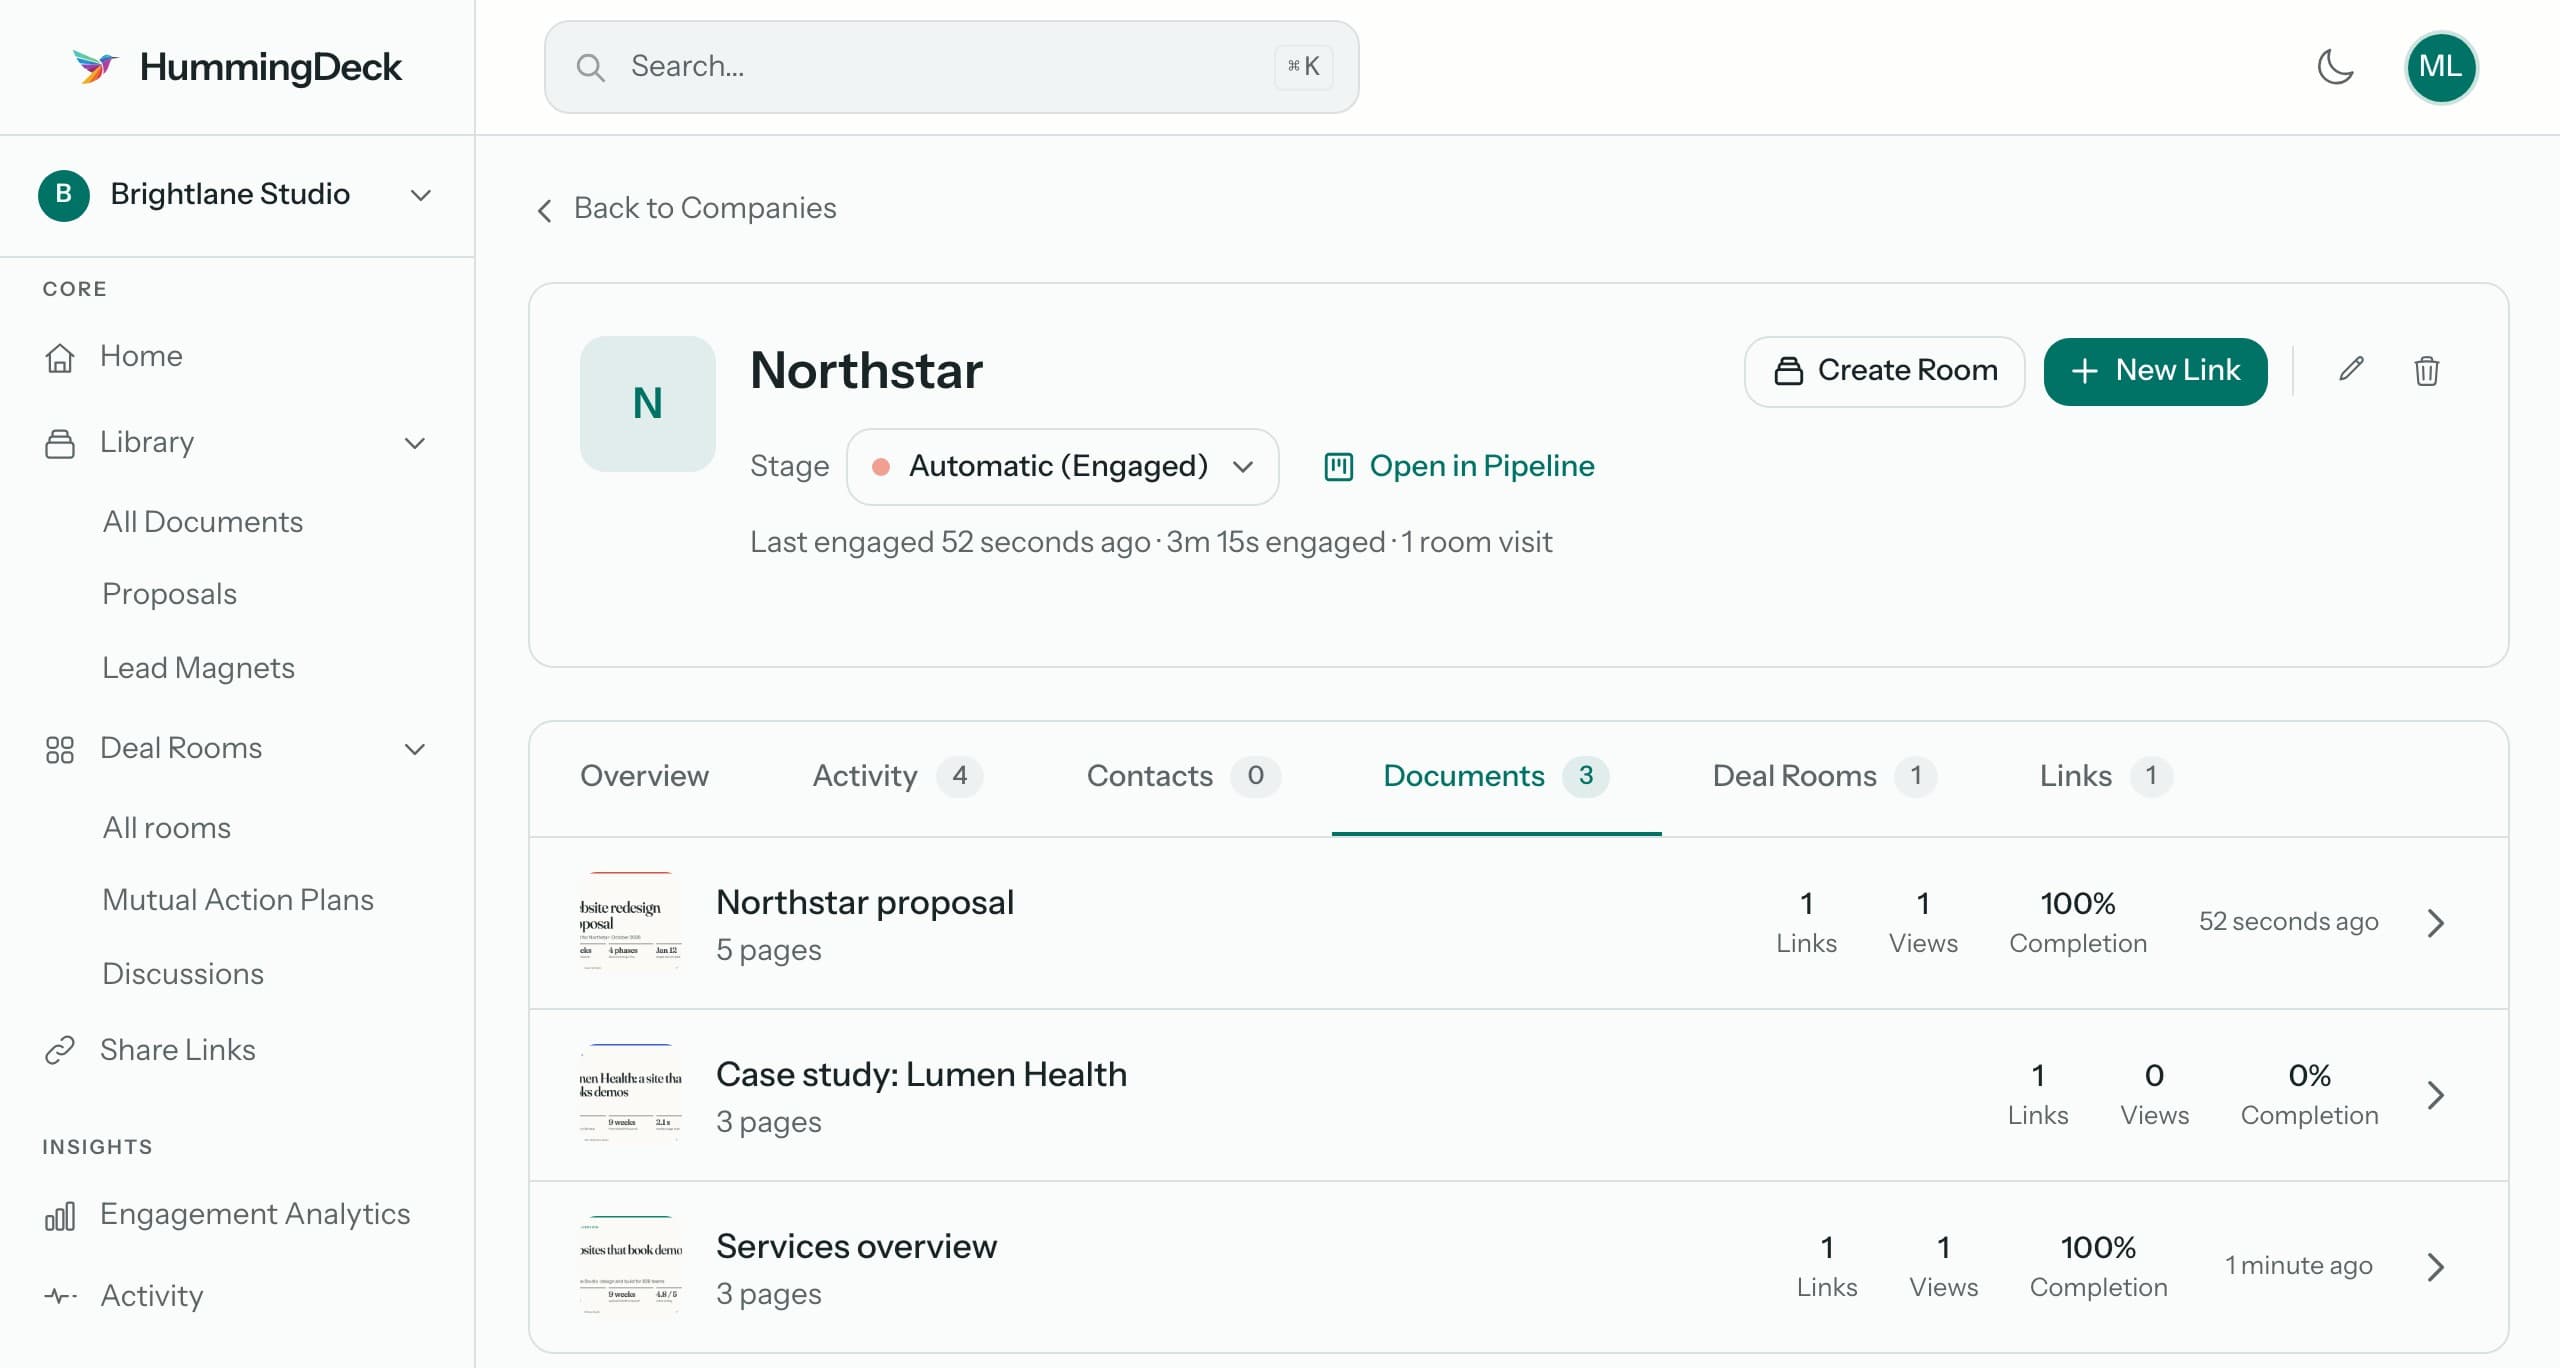Click the pipeline board icon next to Open in Pipeline
Screen dimensions: 2560x1368
(x=1338, y=467)
